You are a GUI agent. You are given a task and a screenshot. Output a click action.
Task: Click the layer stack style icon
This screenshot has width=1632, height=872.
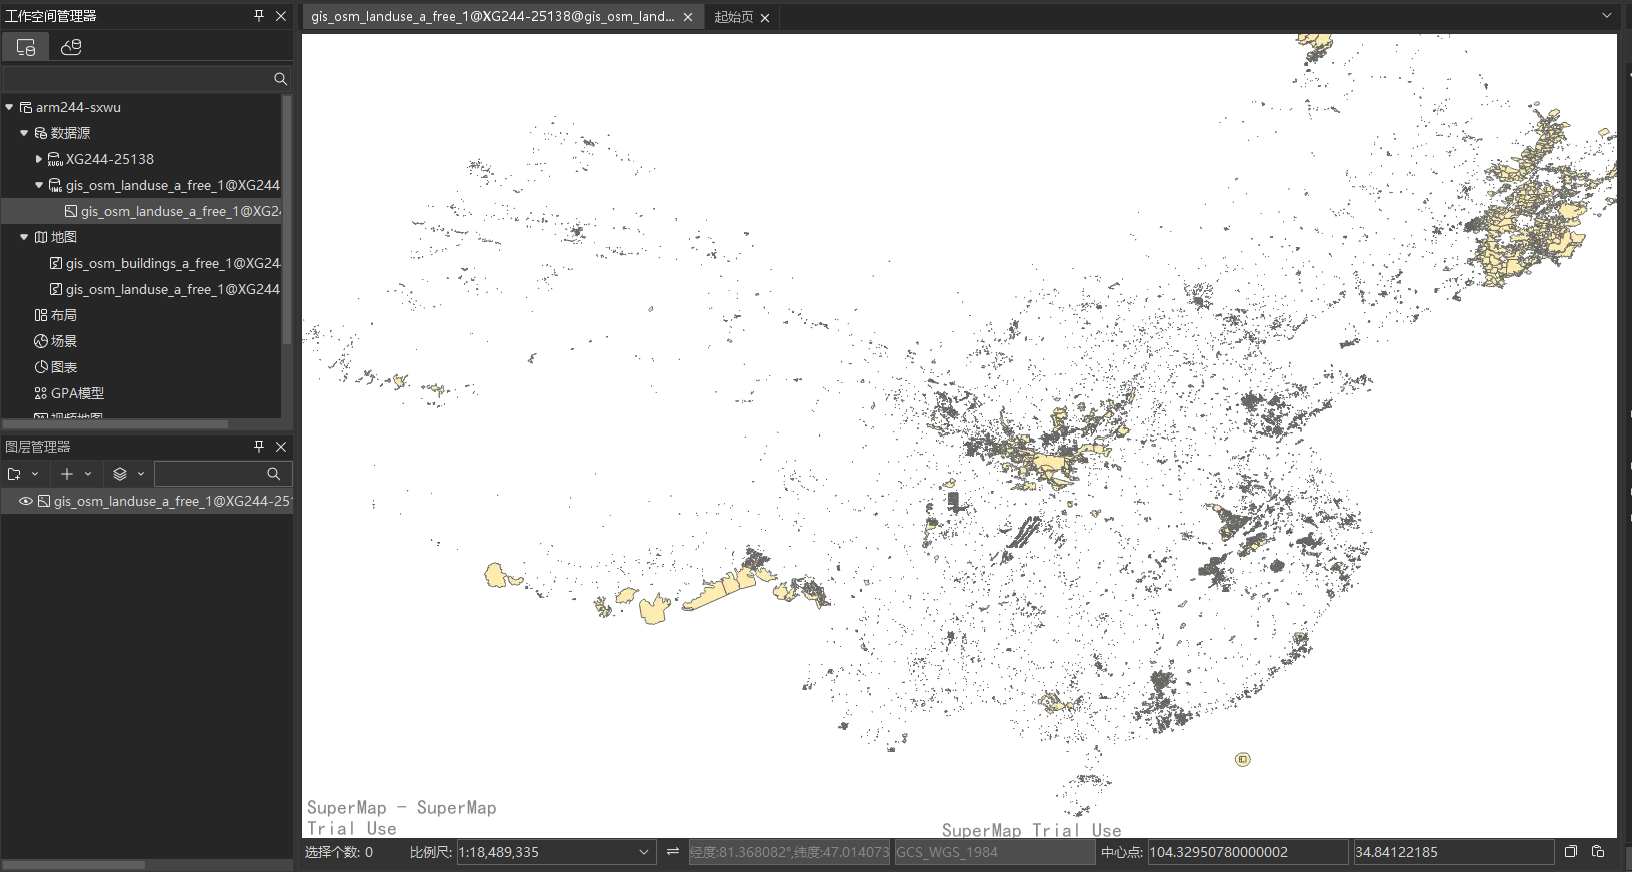(x=120, y=474)
